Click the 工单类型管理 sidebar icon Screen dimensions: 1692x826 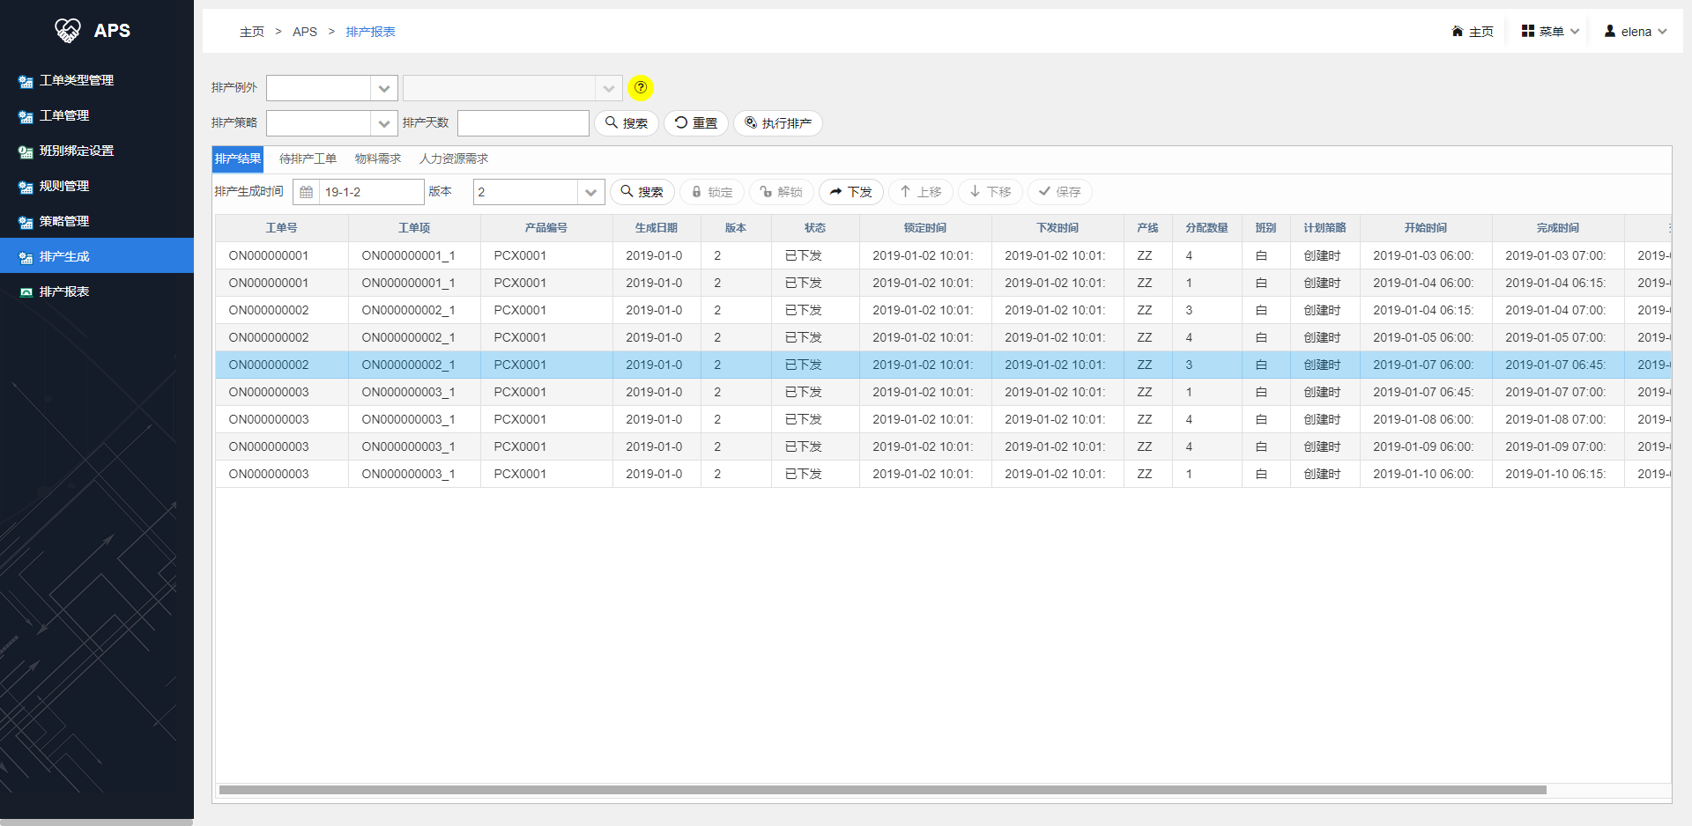point(26,81)
